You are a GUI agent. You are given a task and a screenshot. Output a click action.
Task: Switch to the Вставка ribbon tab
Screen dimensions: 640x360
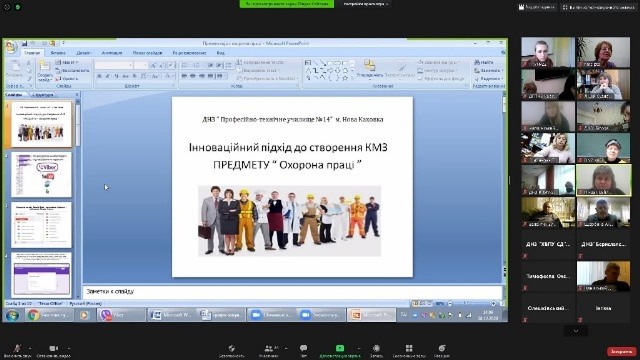click(x=58, y=53)
